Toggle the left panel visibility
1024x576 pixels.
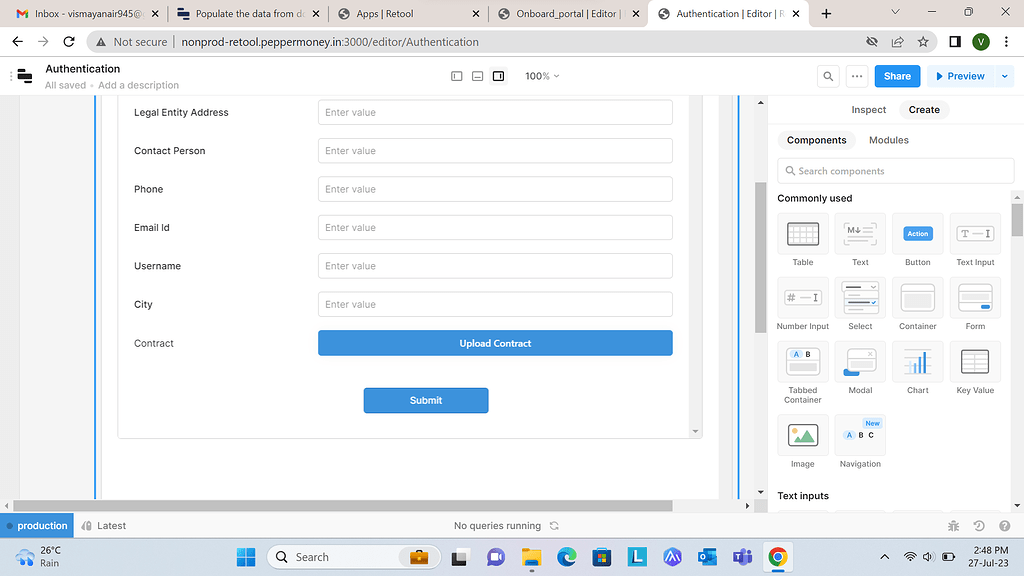coord(456,76)
